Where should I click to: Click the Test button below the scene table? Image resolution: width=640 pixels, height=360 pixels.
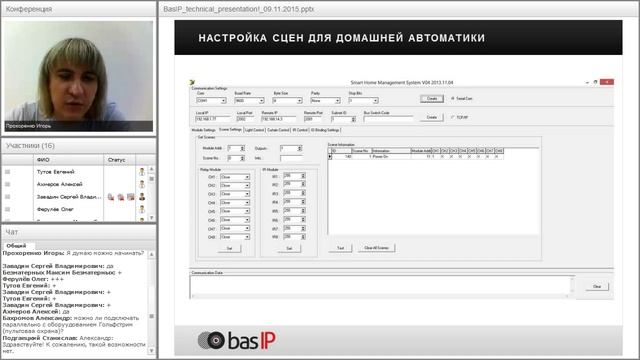[x=340, y=248]
